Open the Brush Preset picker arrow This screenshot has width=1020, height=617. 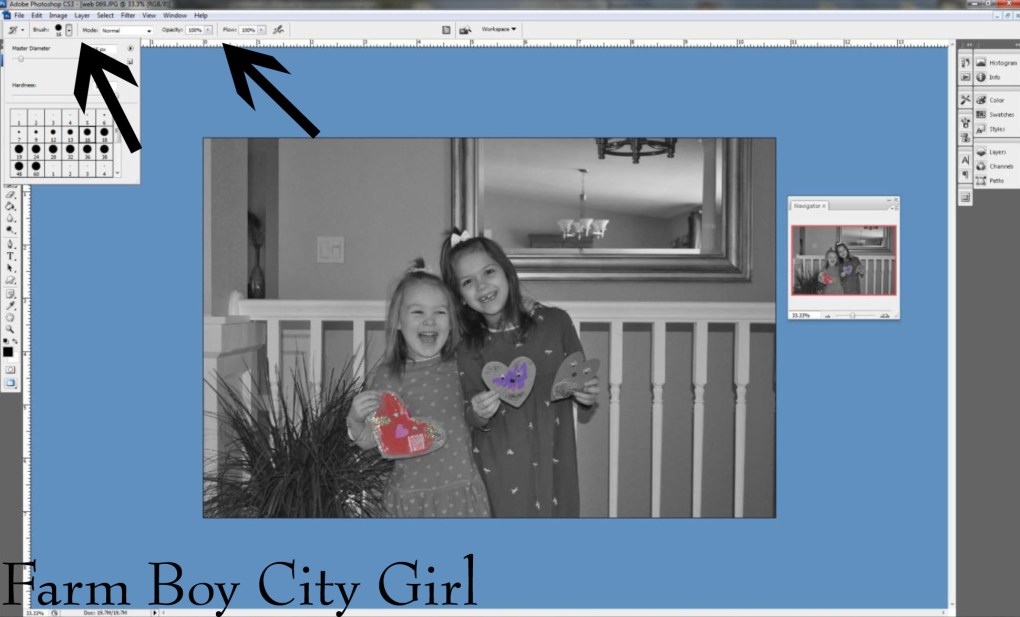68,30
